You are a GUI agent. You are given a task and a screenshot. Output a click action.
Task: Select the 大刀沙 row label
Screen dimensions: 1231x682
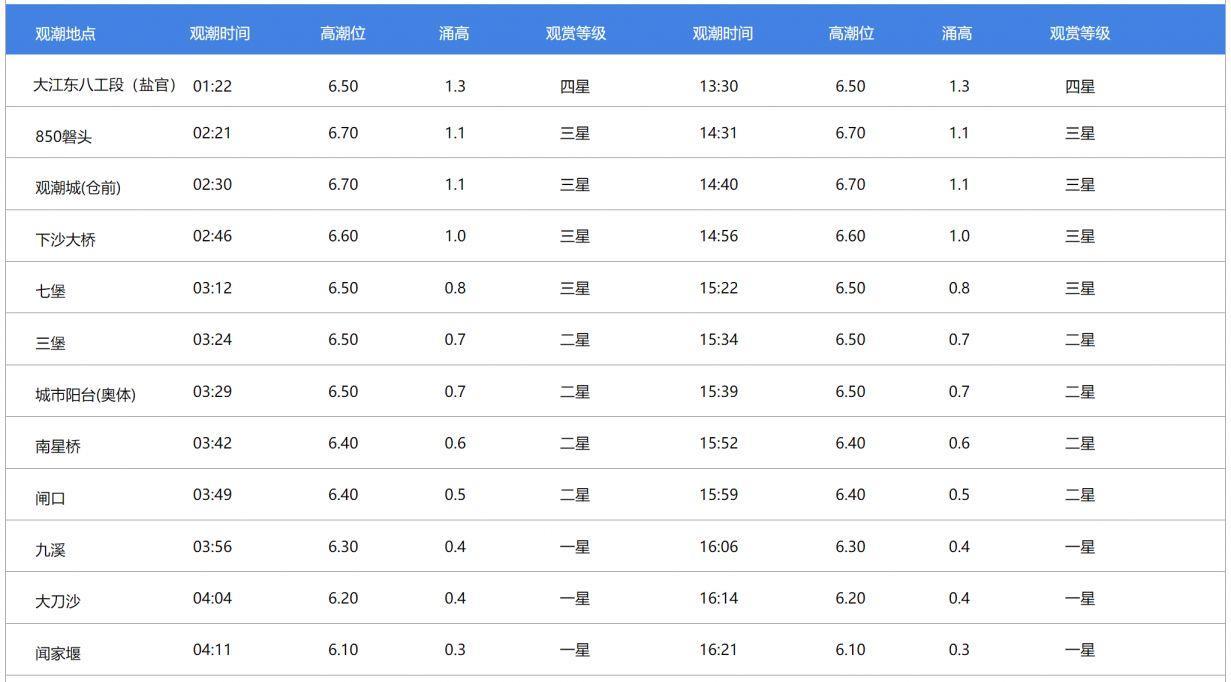pos(58,602)
